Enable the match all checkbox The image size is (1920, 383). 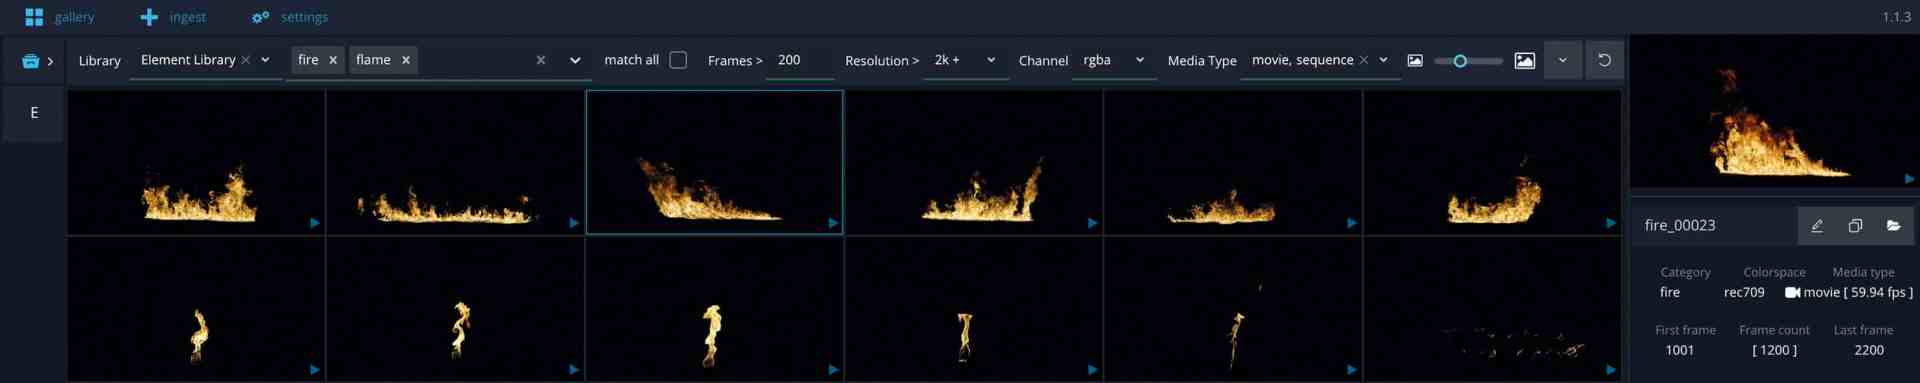pyautogui.click(x=678, y=60)
